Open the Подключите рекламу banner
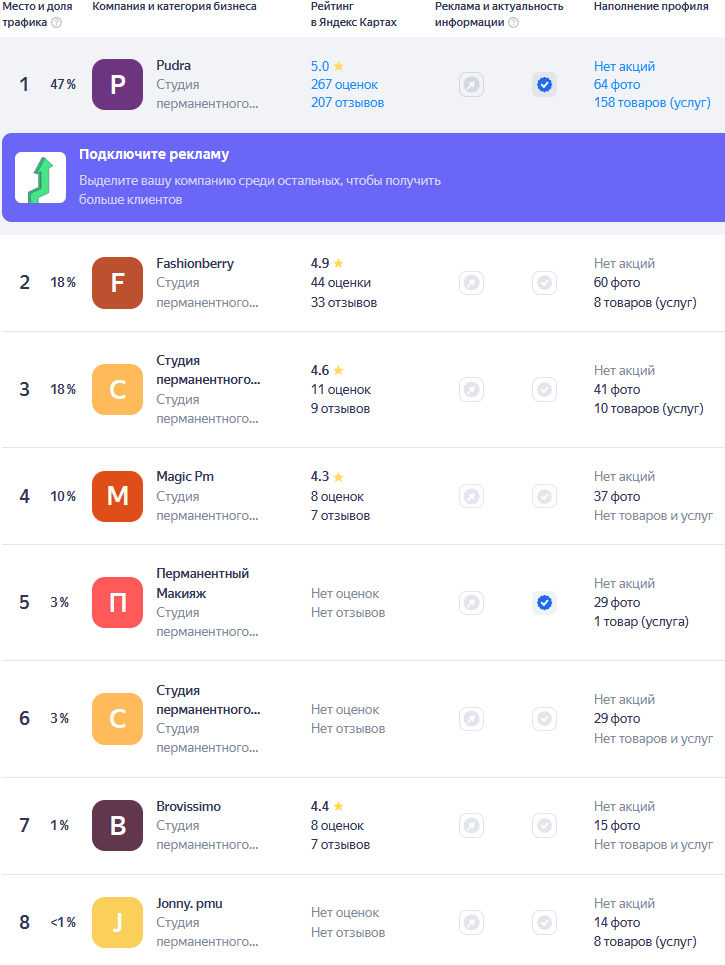Screen dimensions: 725x965 coord(363,177)
